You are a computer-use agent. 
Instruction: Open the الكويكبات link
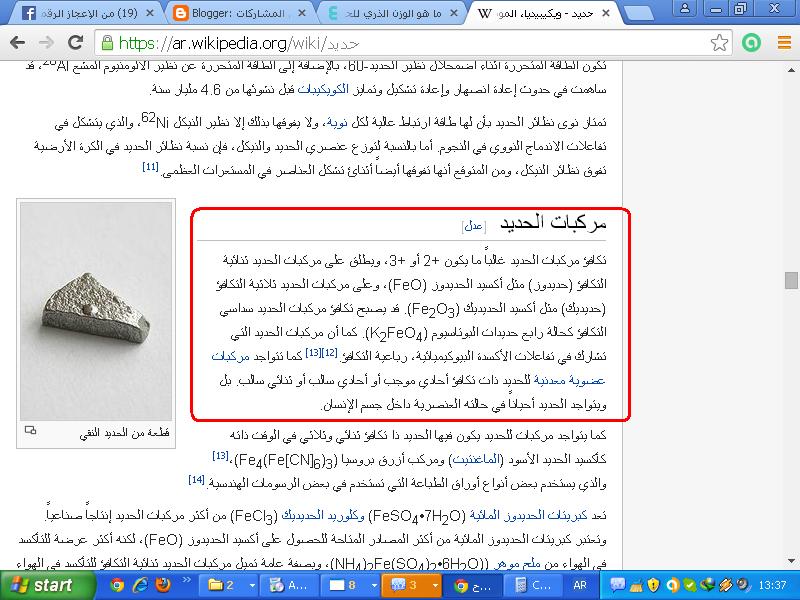(323, 90)
